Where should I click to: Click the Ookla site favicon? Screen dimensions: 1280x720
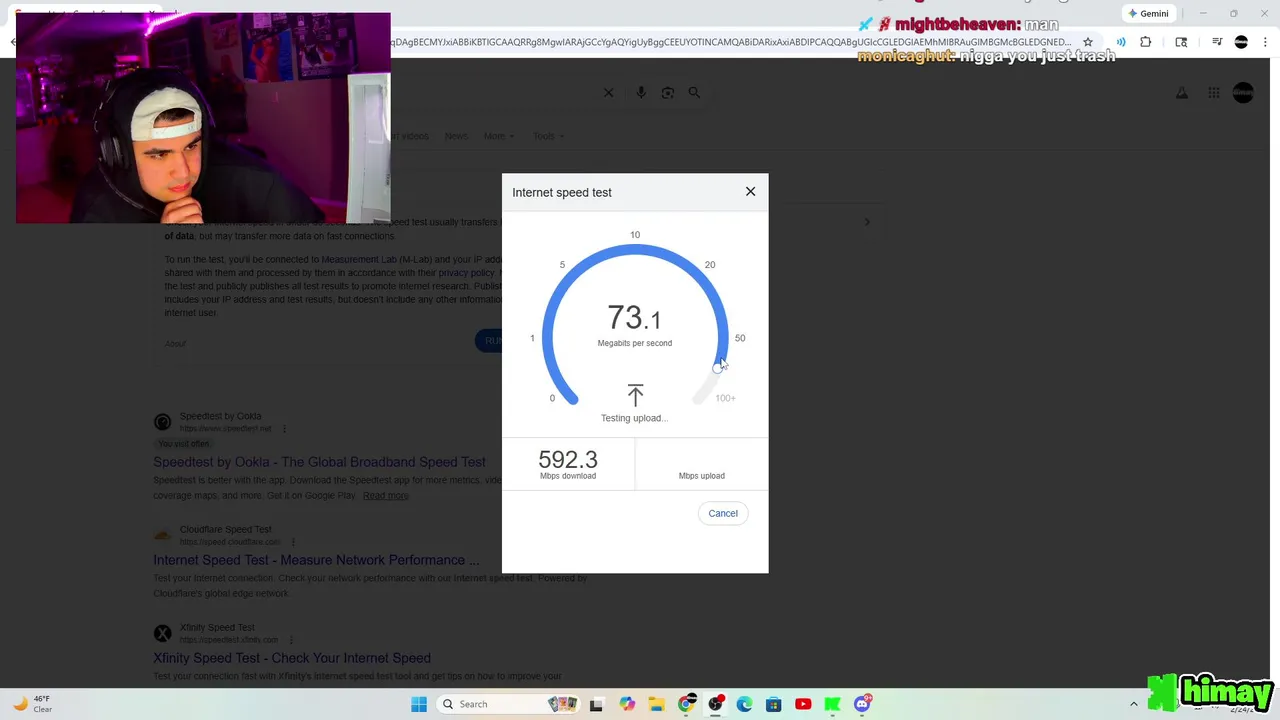[x=162, y=422]
